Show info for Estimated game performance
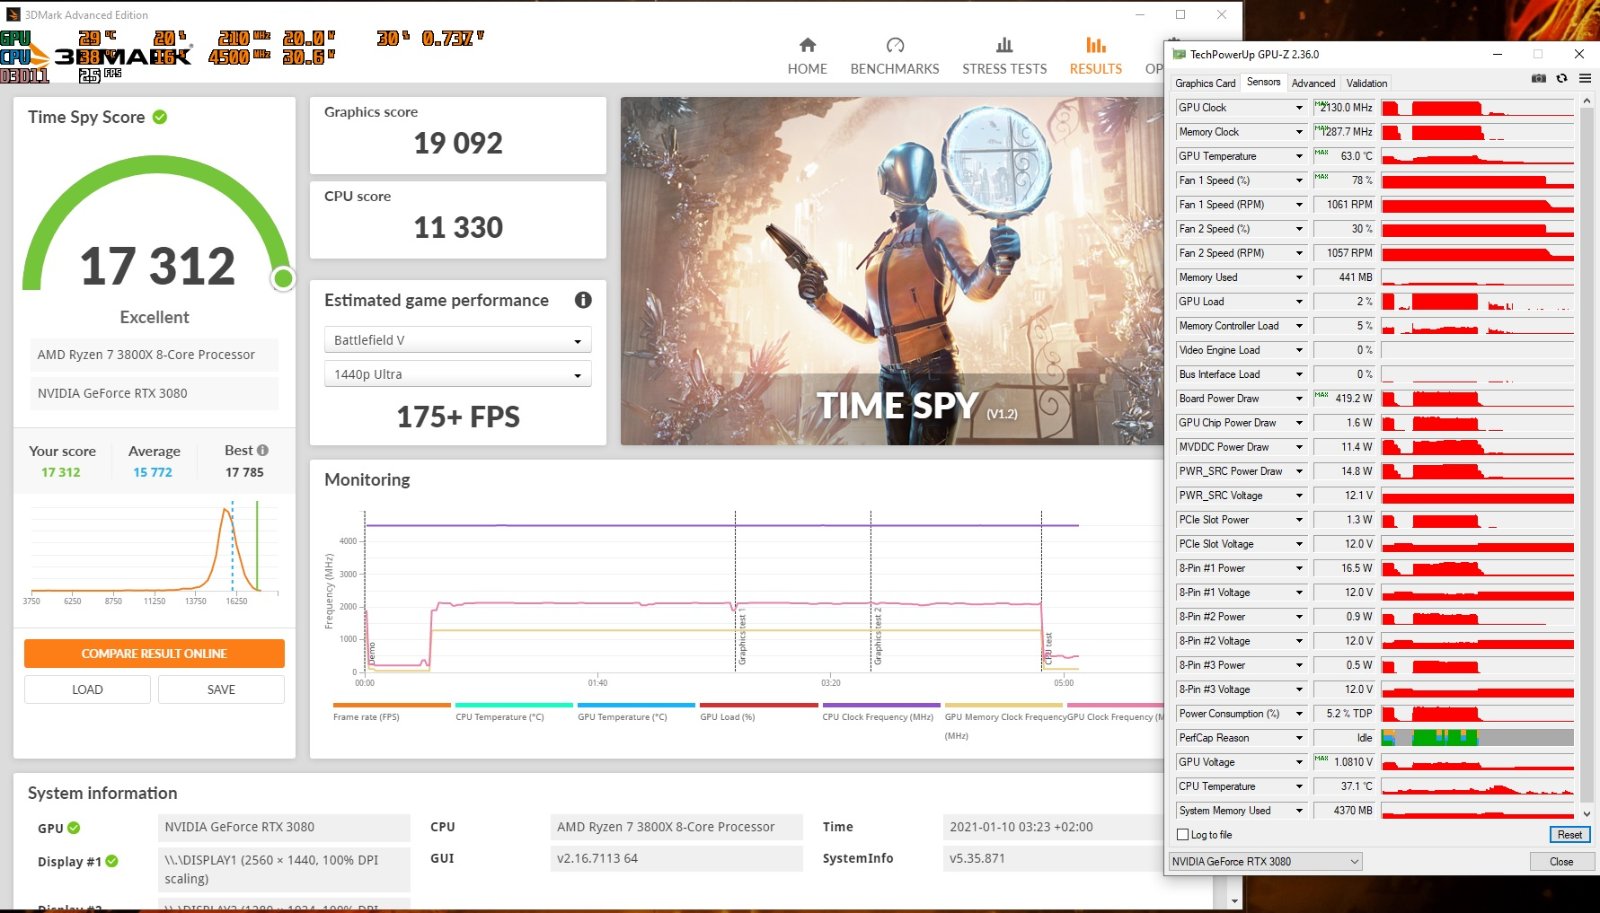 [x=583, y=300]
